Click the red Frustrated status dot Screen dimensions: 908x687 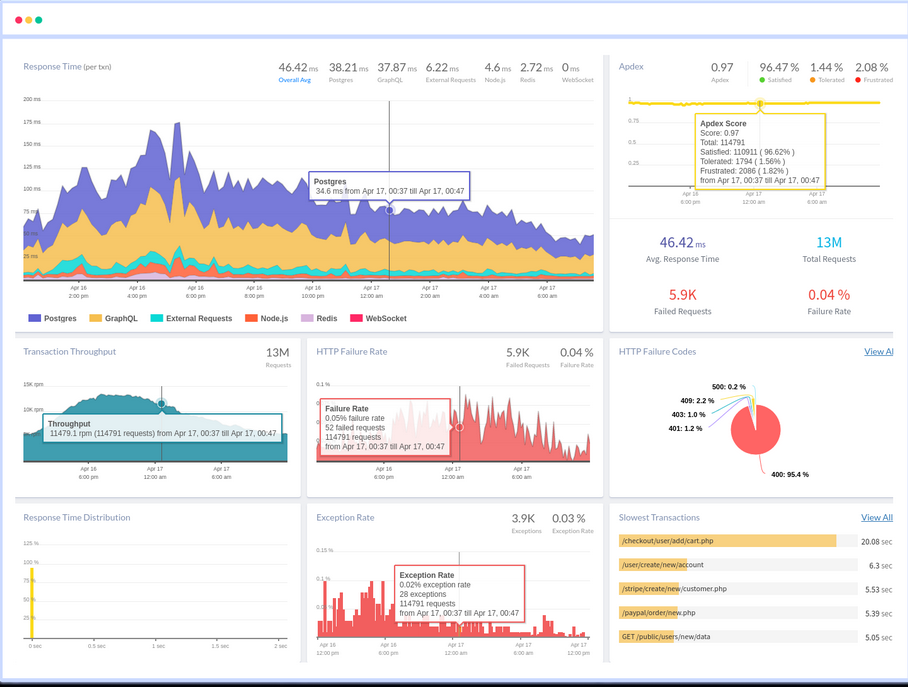pos(858,79)
